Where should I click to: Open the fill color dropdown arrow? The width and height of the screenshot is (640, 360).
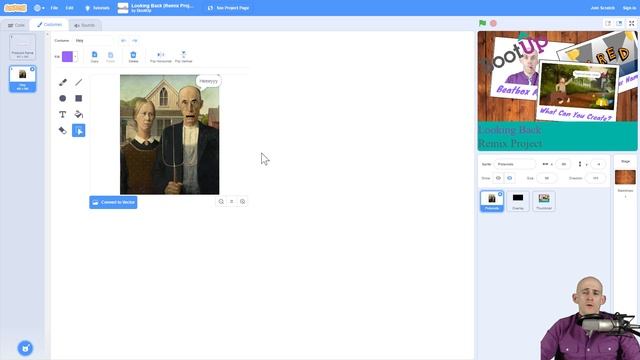(76, 57)
